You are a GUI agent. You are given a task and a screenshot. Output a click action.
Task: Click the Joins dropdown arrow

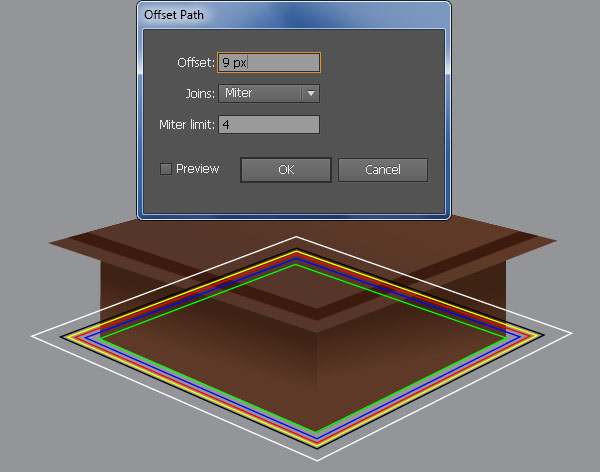click(311, 93)
